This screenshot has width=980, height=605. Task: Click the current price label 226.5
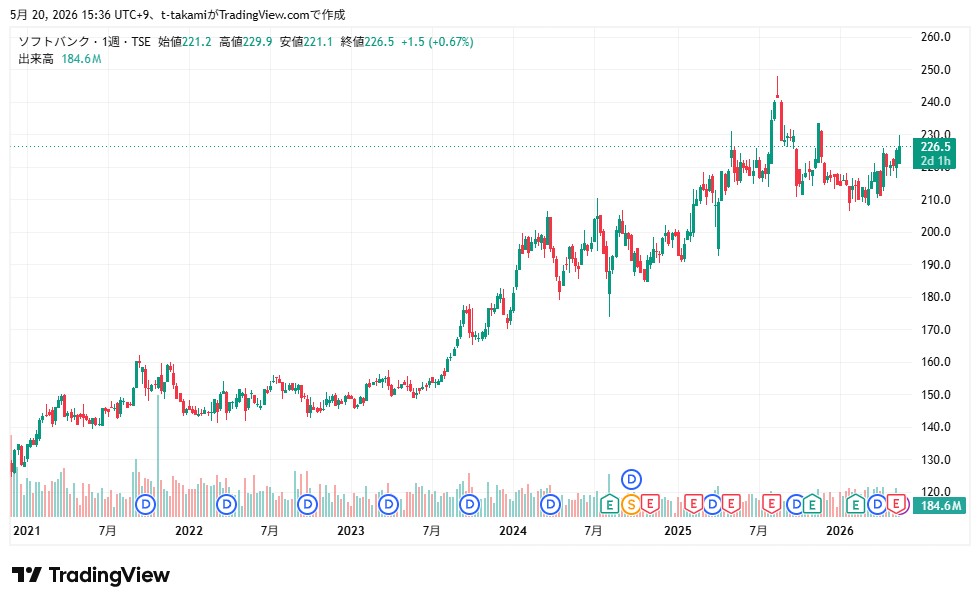(935, 147)
